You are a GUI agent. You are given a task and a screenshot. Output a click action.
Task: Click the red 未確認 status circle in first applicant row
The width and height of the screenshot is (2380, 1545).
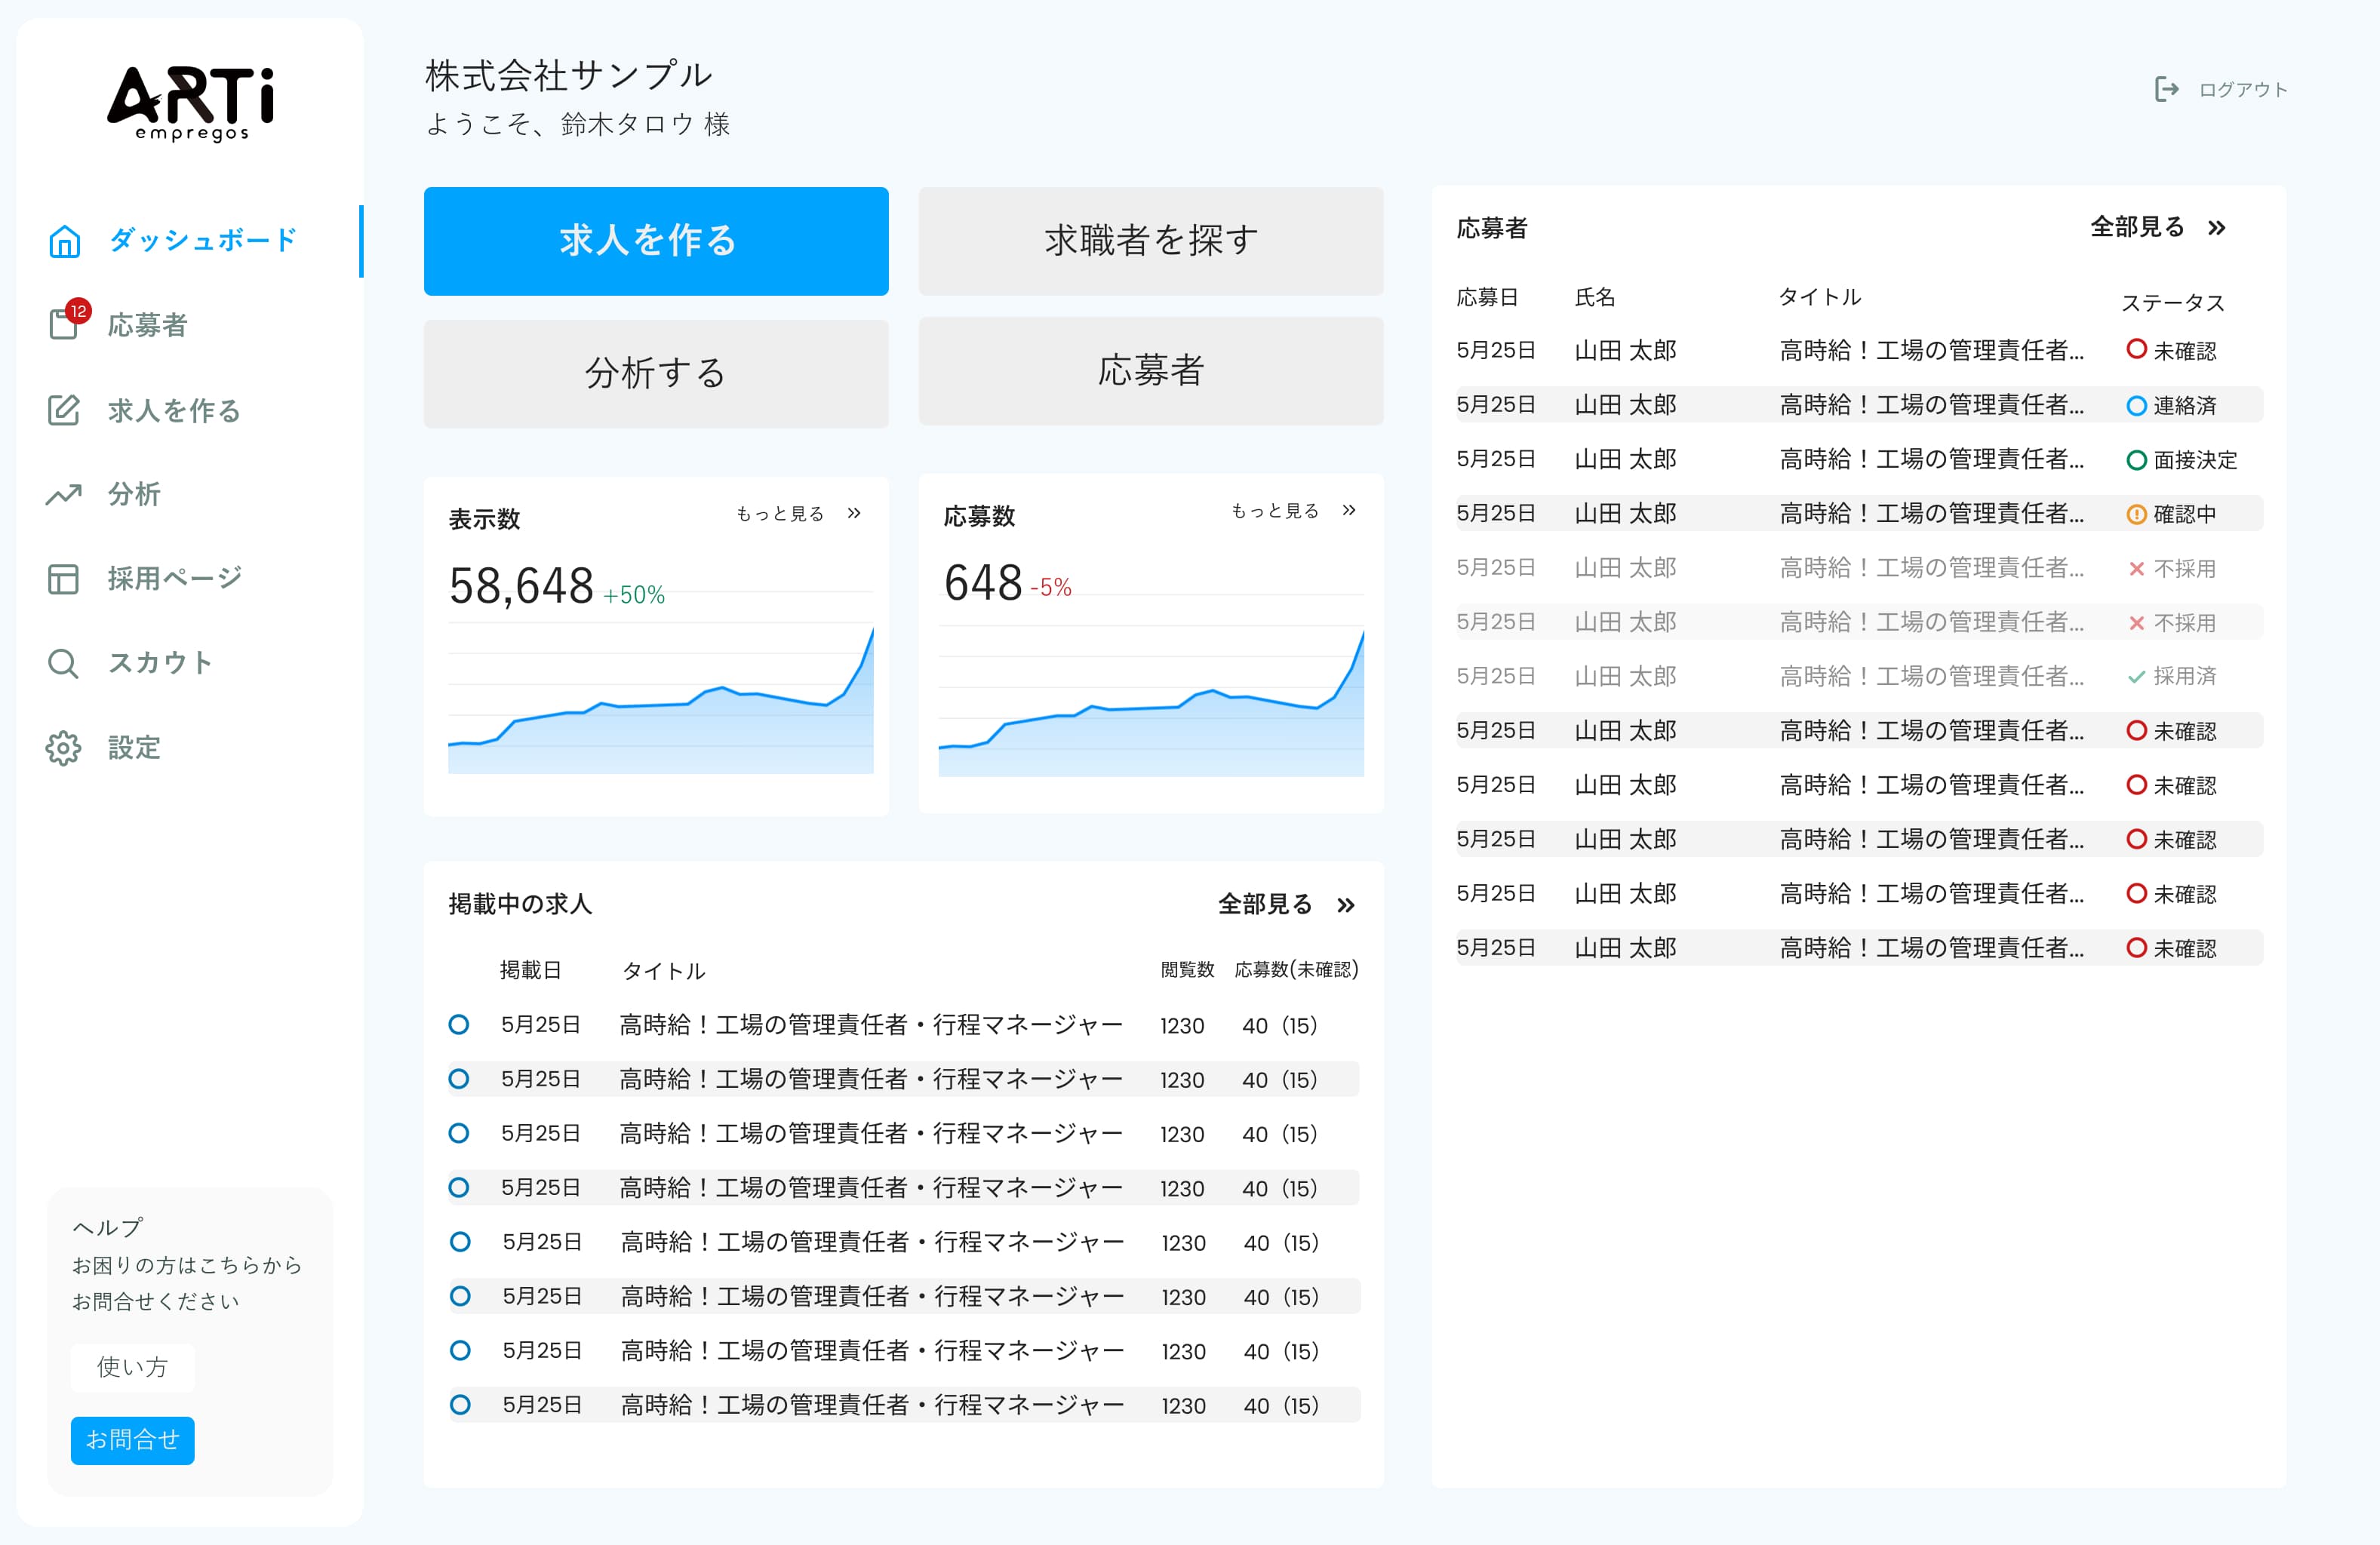pos(2136,349)
